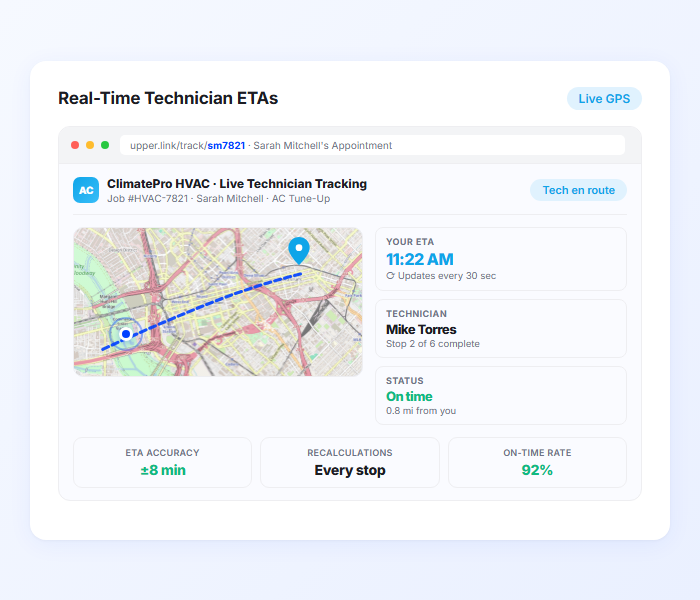The image size is (700, 600).
Task: Click the RECALCULATIONS label
Action: 350,453
